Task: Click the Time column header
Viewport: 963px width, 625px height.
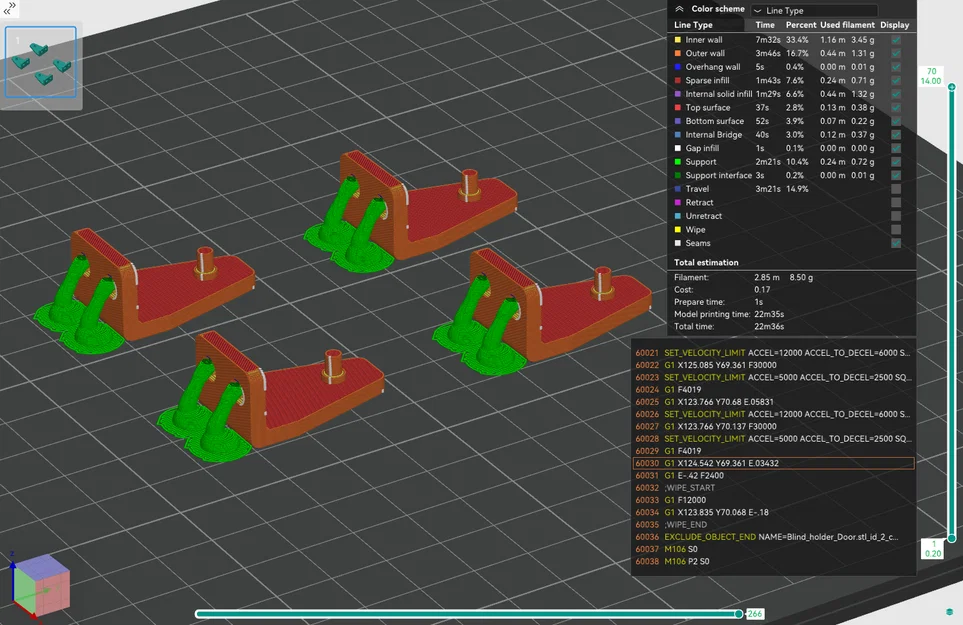Action: 765,25
